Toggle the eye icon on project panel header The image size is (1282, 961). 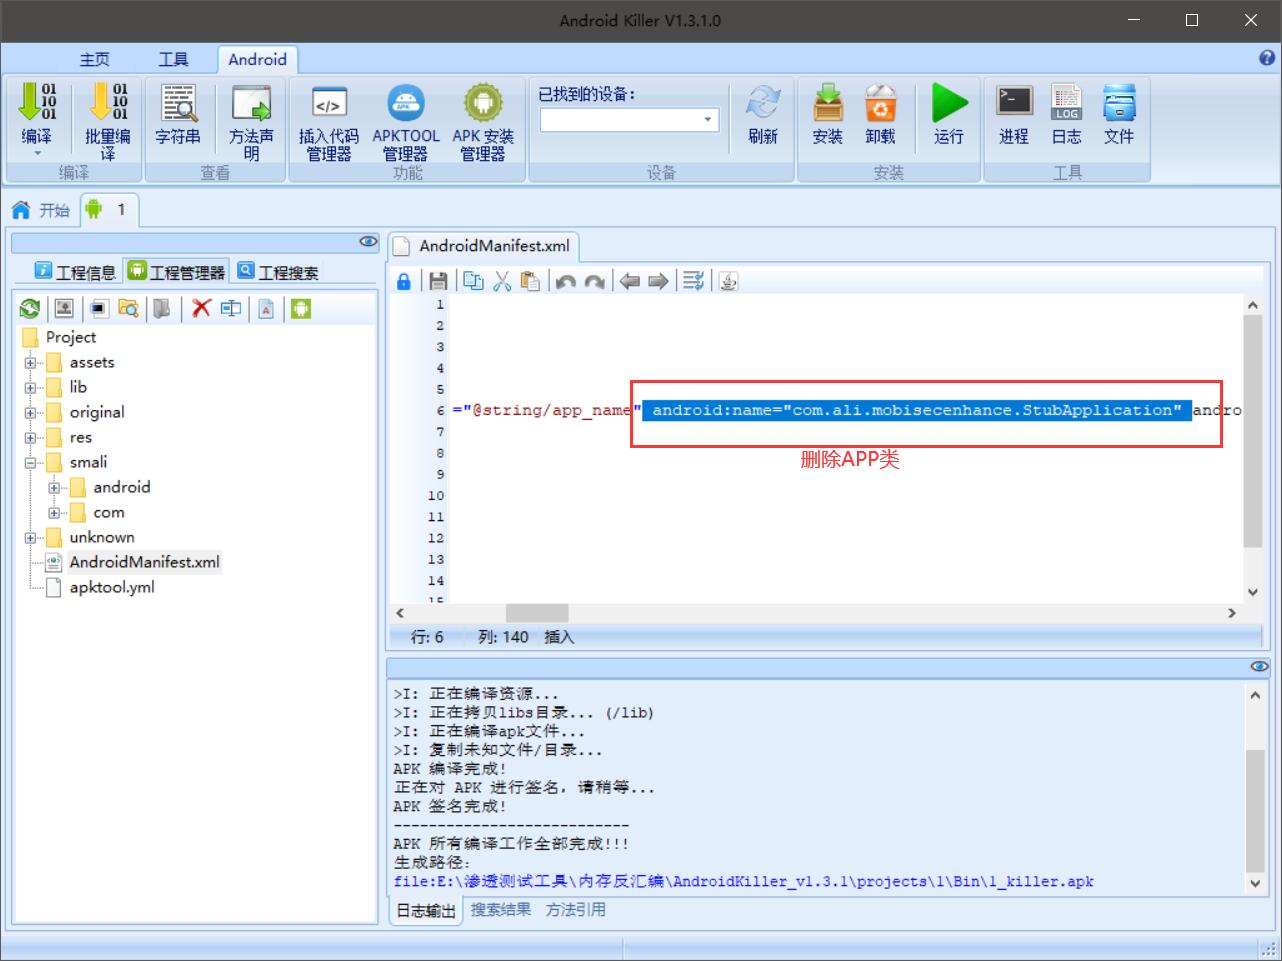point(369,242)
